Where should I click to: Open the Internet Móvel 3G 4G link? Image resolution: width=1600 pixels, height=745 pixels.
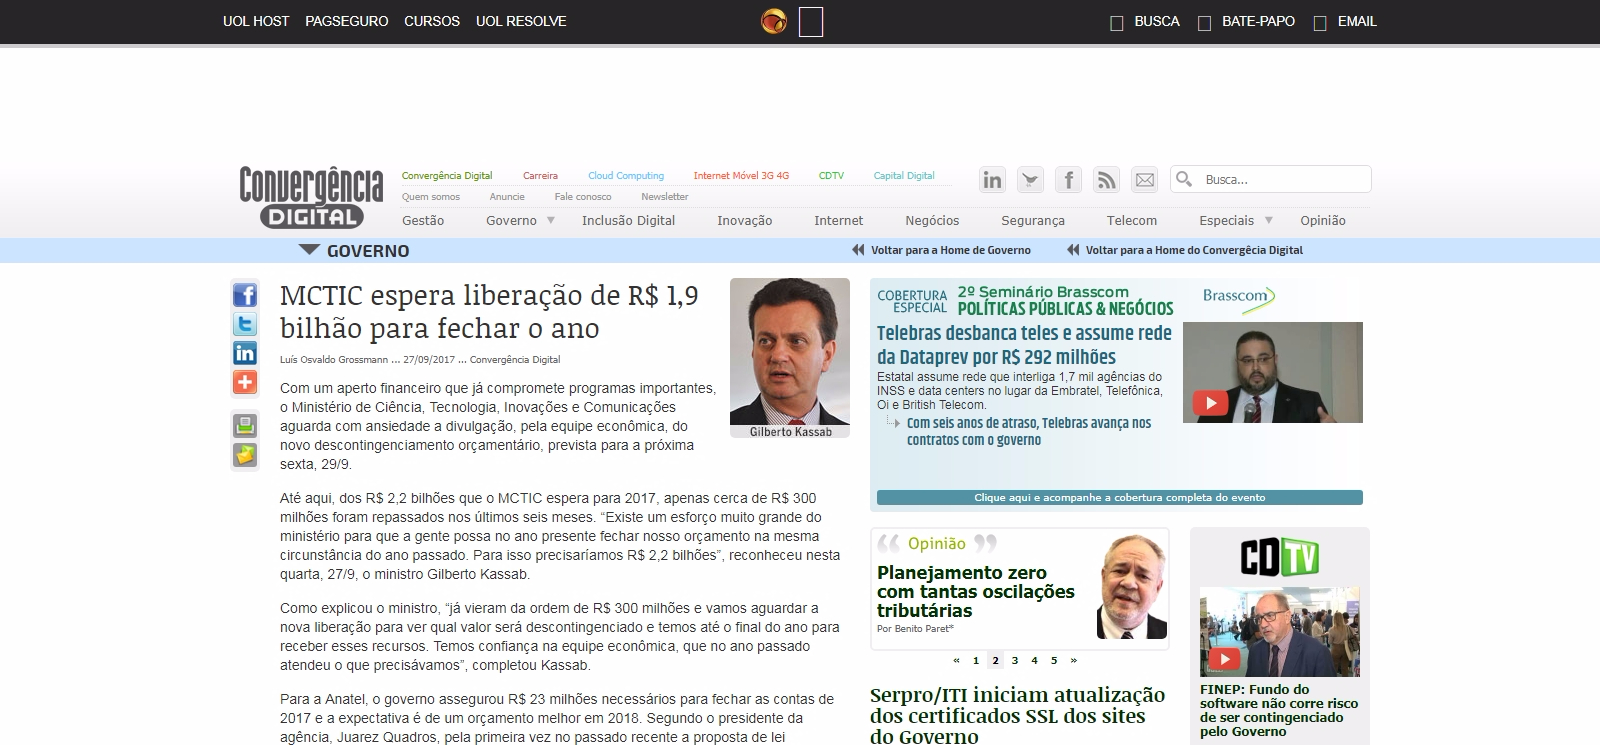pyautogui.click(x=741, y=175)
